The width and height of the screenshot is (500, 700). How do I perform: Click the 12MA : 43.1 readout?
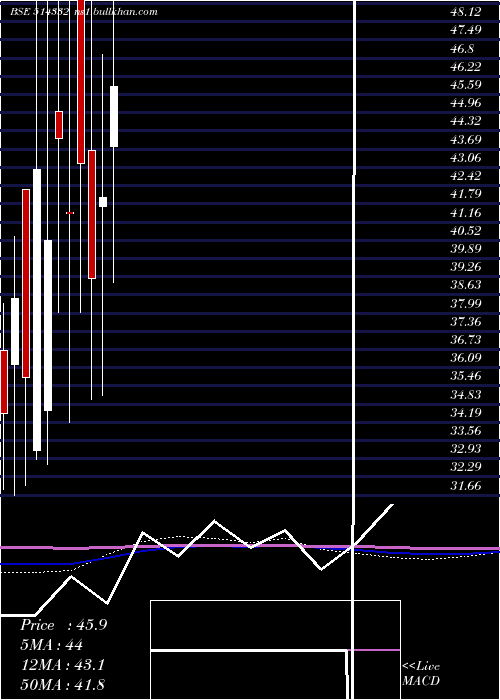[63, 665]
